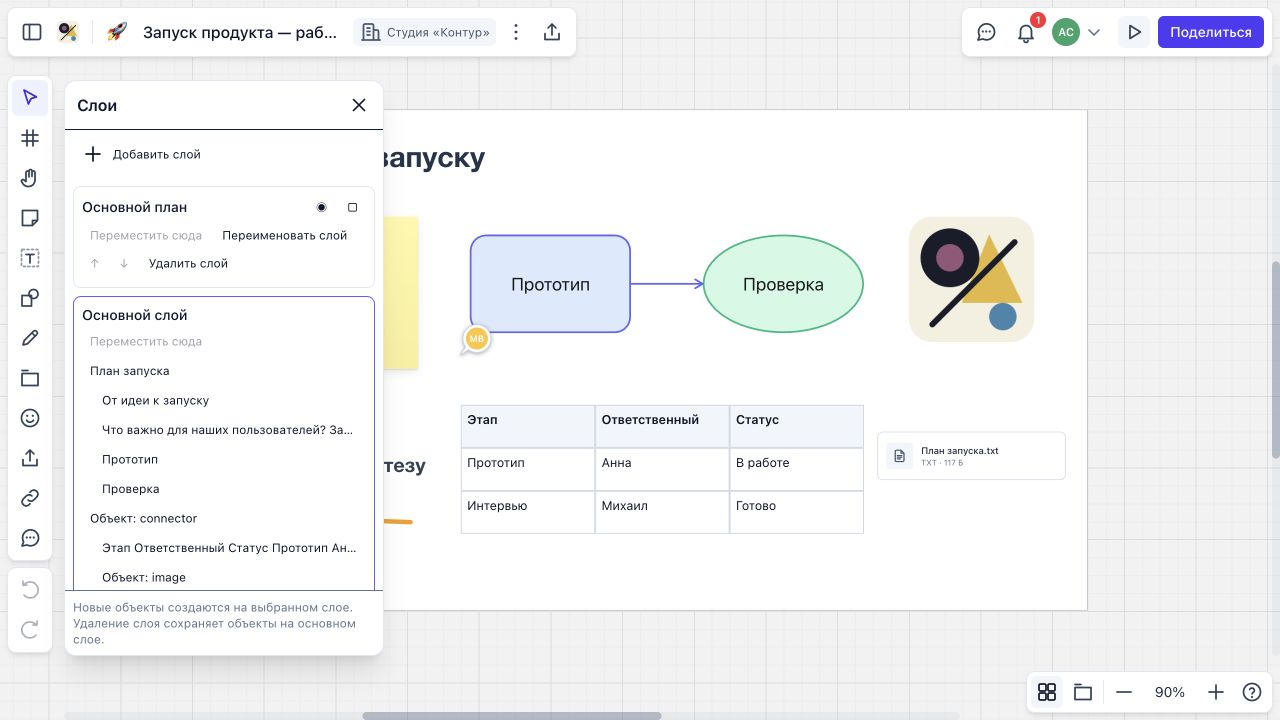Pick the sticky note tool
This screenshot has width=1280, height=720.
(x=30, y=218)
